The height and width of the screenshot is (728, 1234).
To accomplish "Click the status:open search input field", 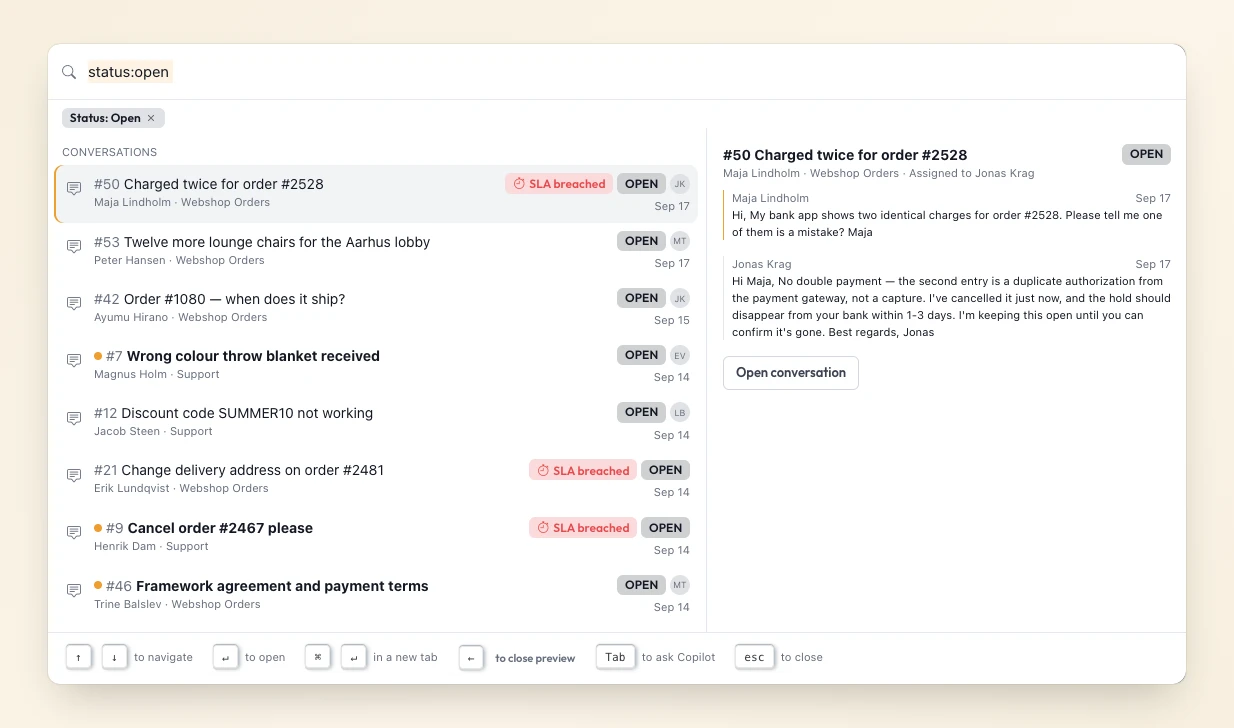I will click(630, 72).
